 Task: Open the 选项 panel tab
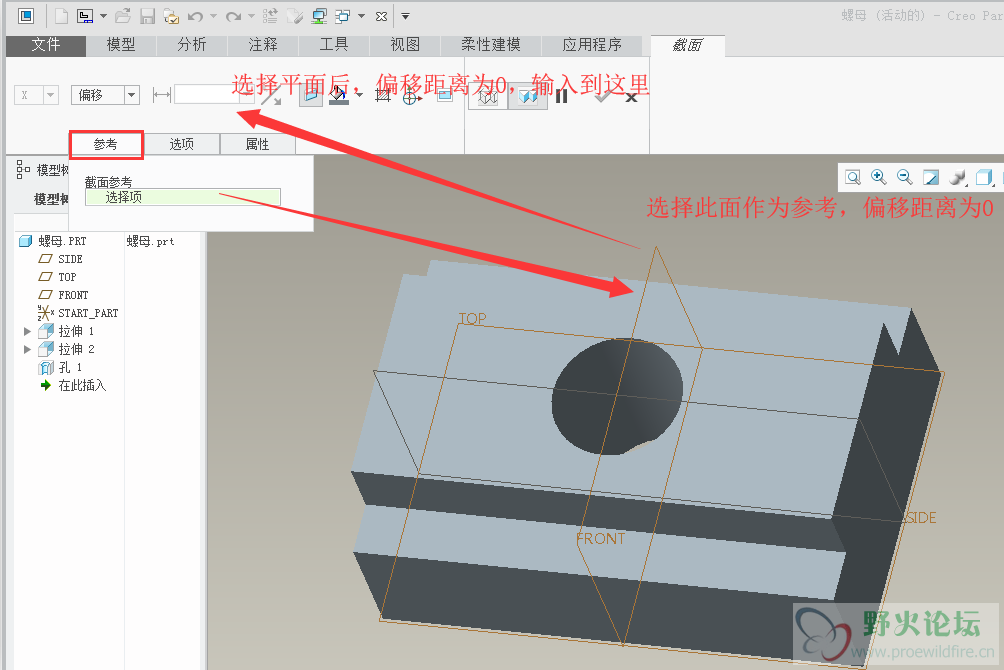(182, 144)
